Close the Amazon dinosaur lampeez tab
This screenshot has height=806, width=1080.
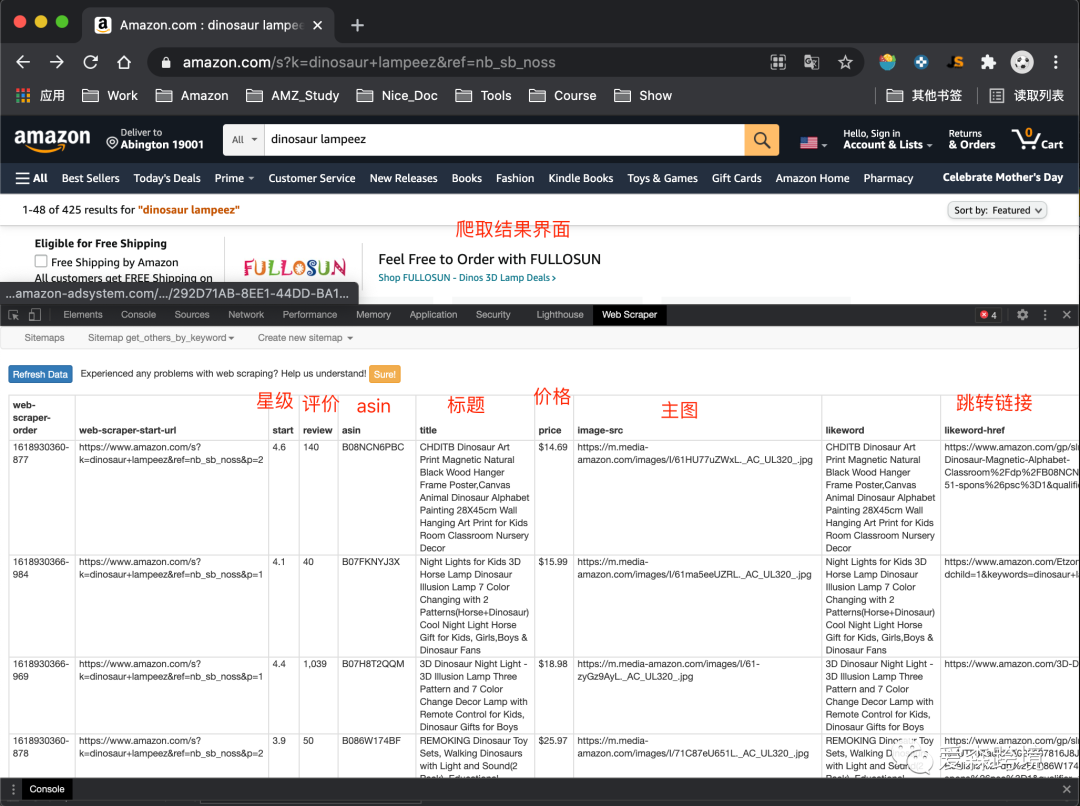point(318,25)
